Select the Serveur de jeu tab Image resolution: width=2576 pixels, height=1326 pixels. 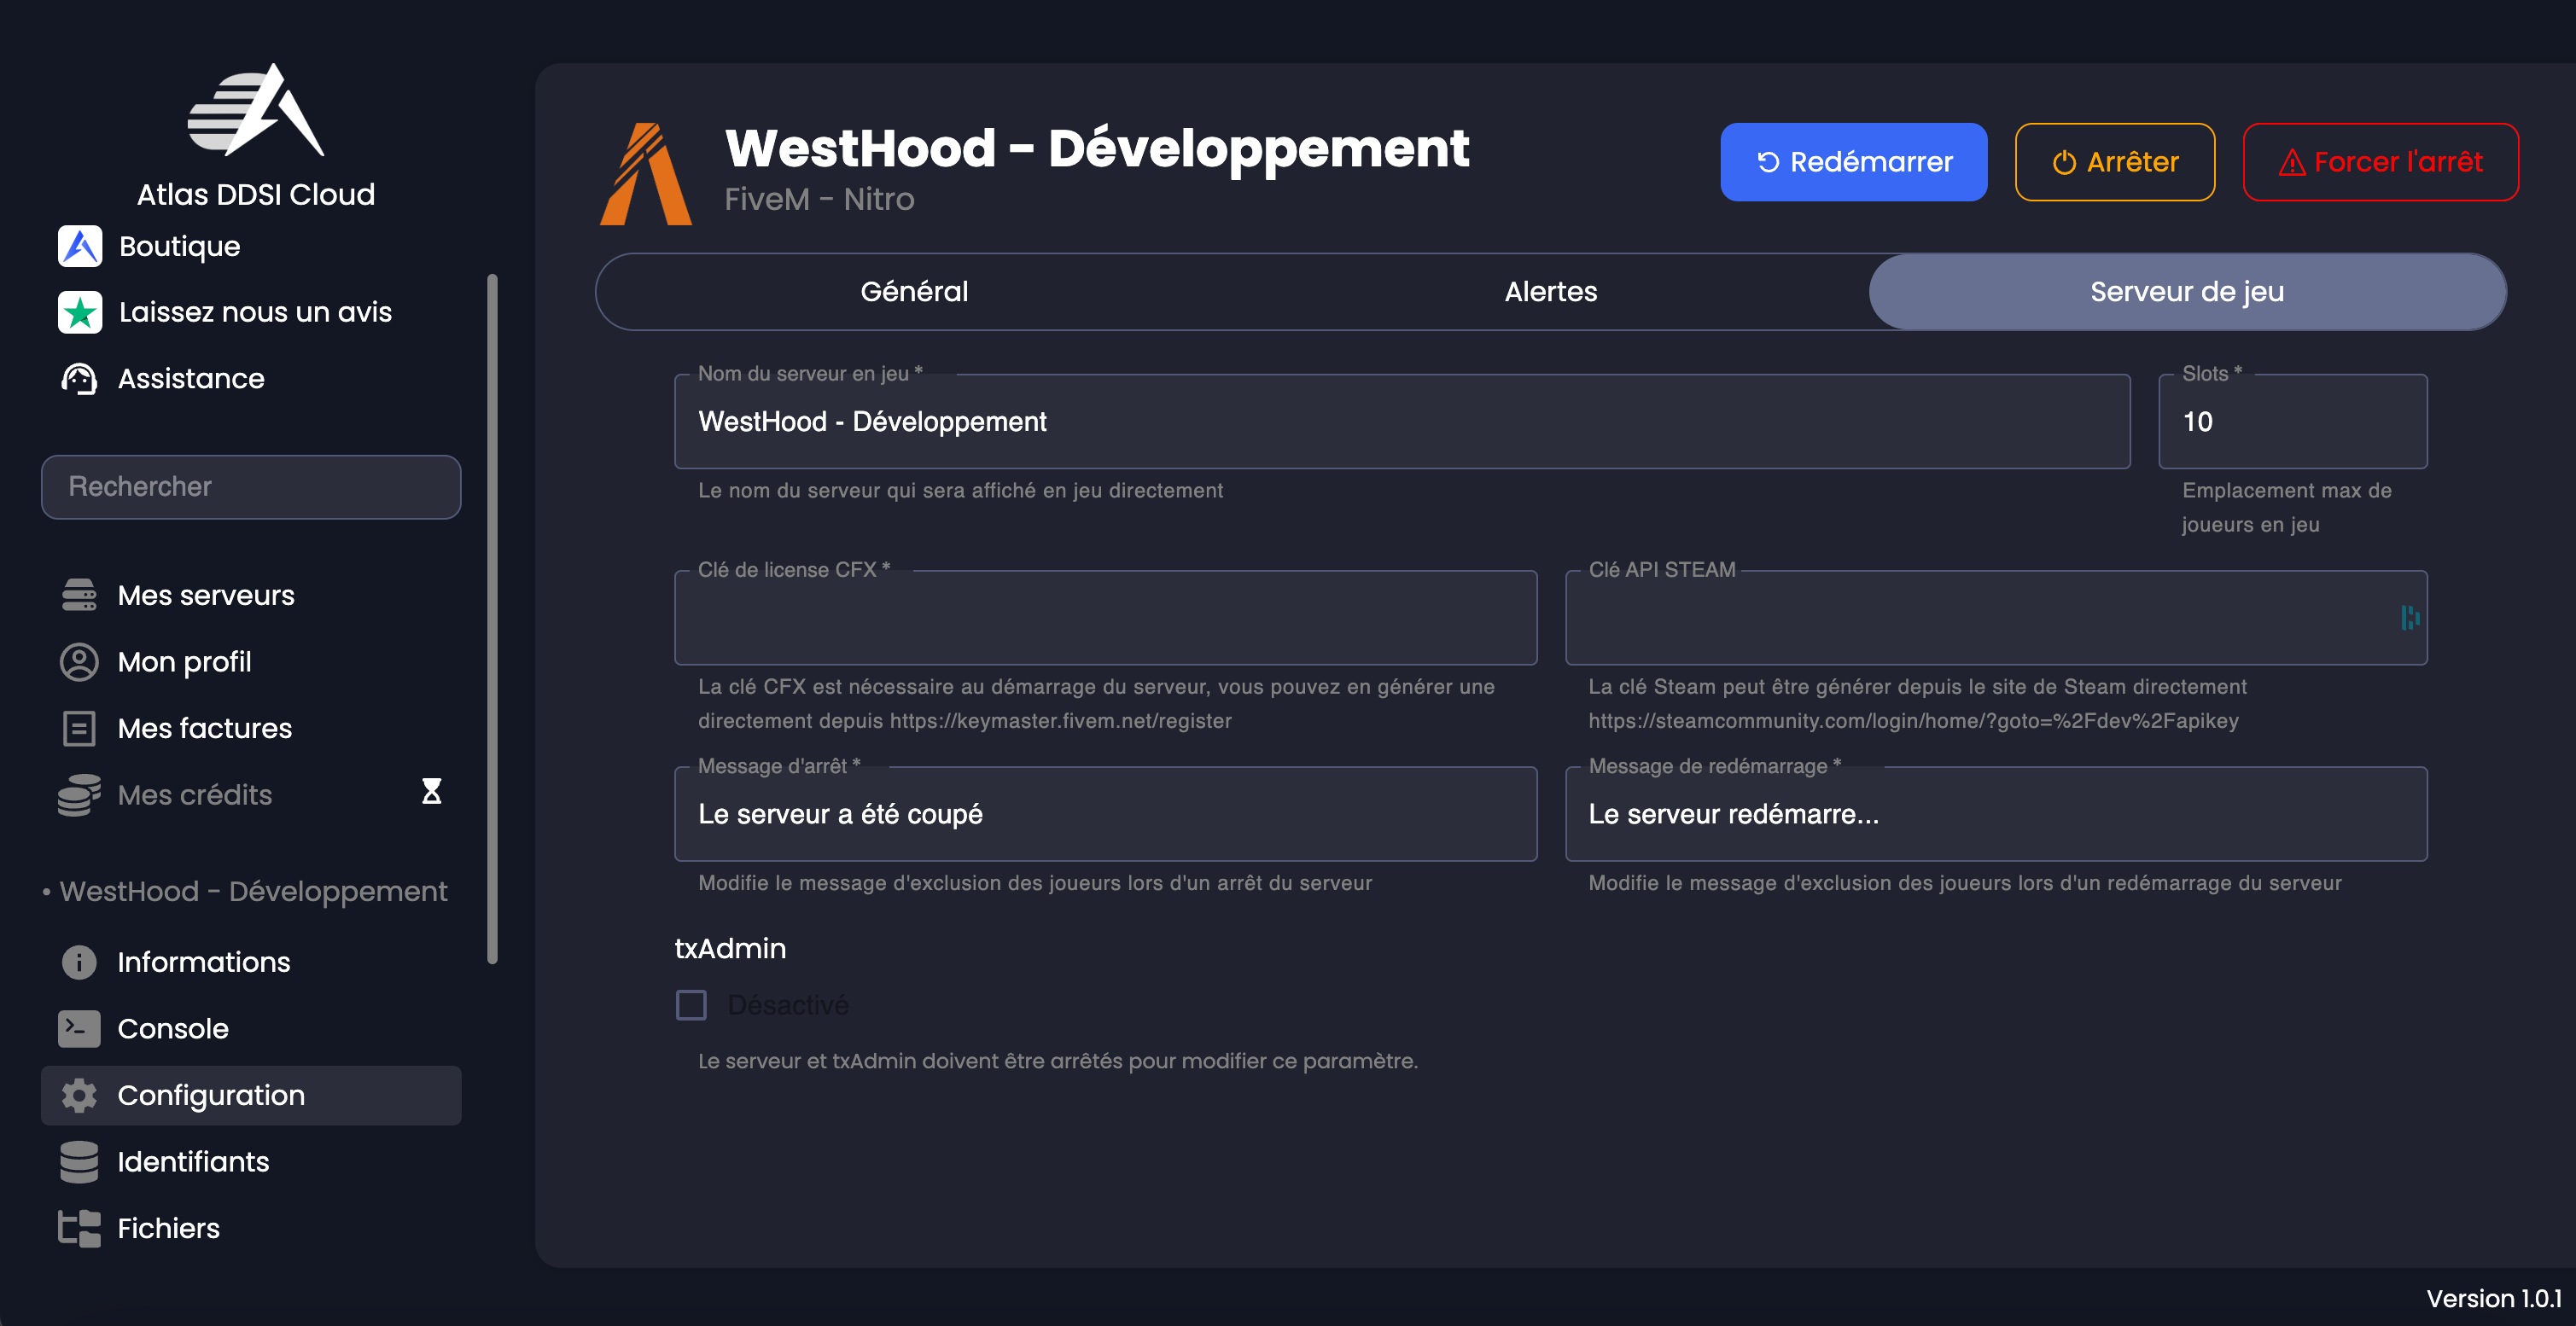pos(2187,292)
